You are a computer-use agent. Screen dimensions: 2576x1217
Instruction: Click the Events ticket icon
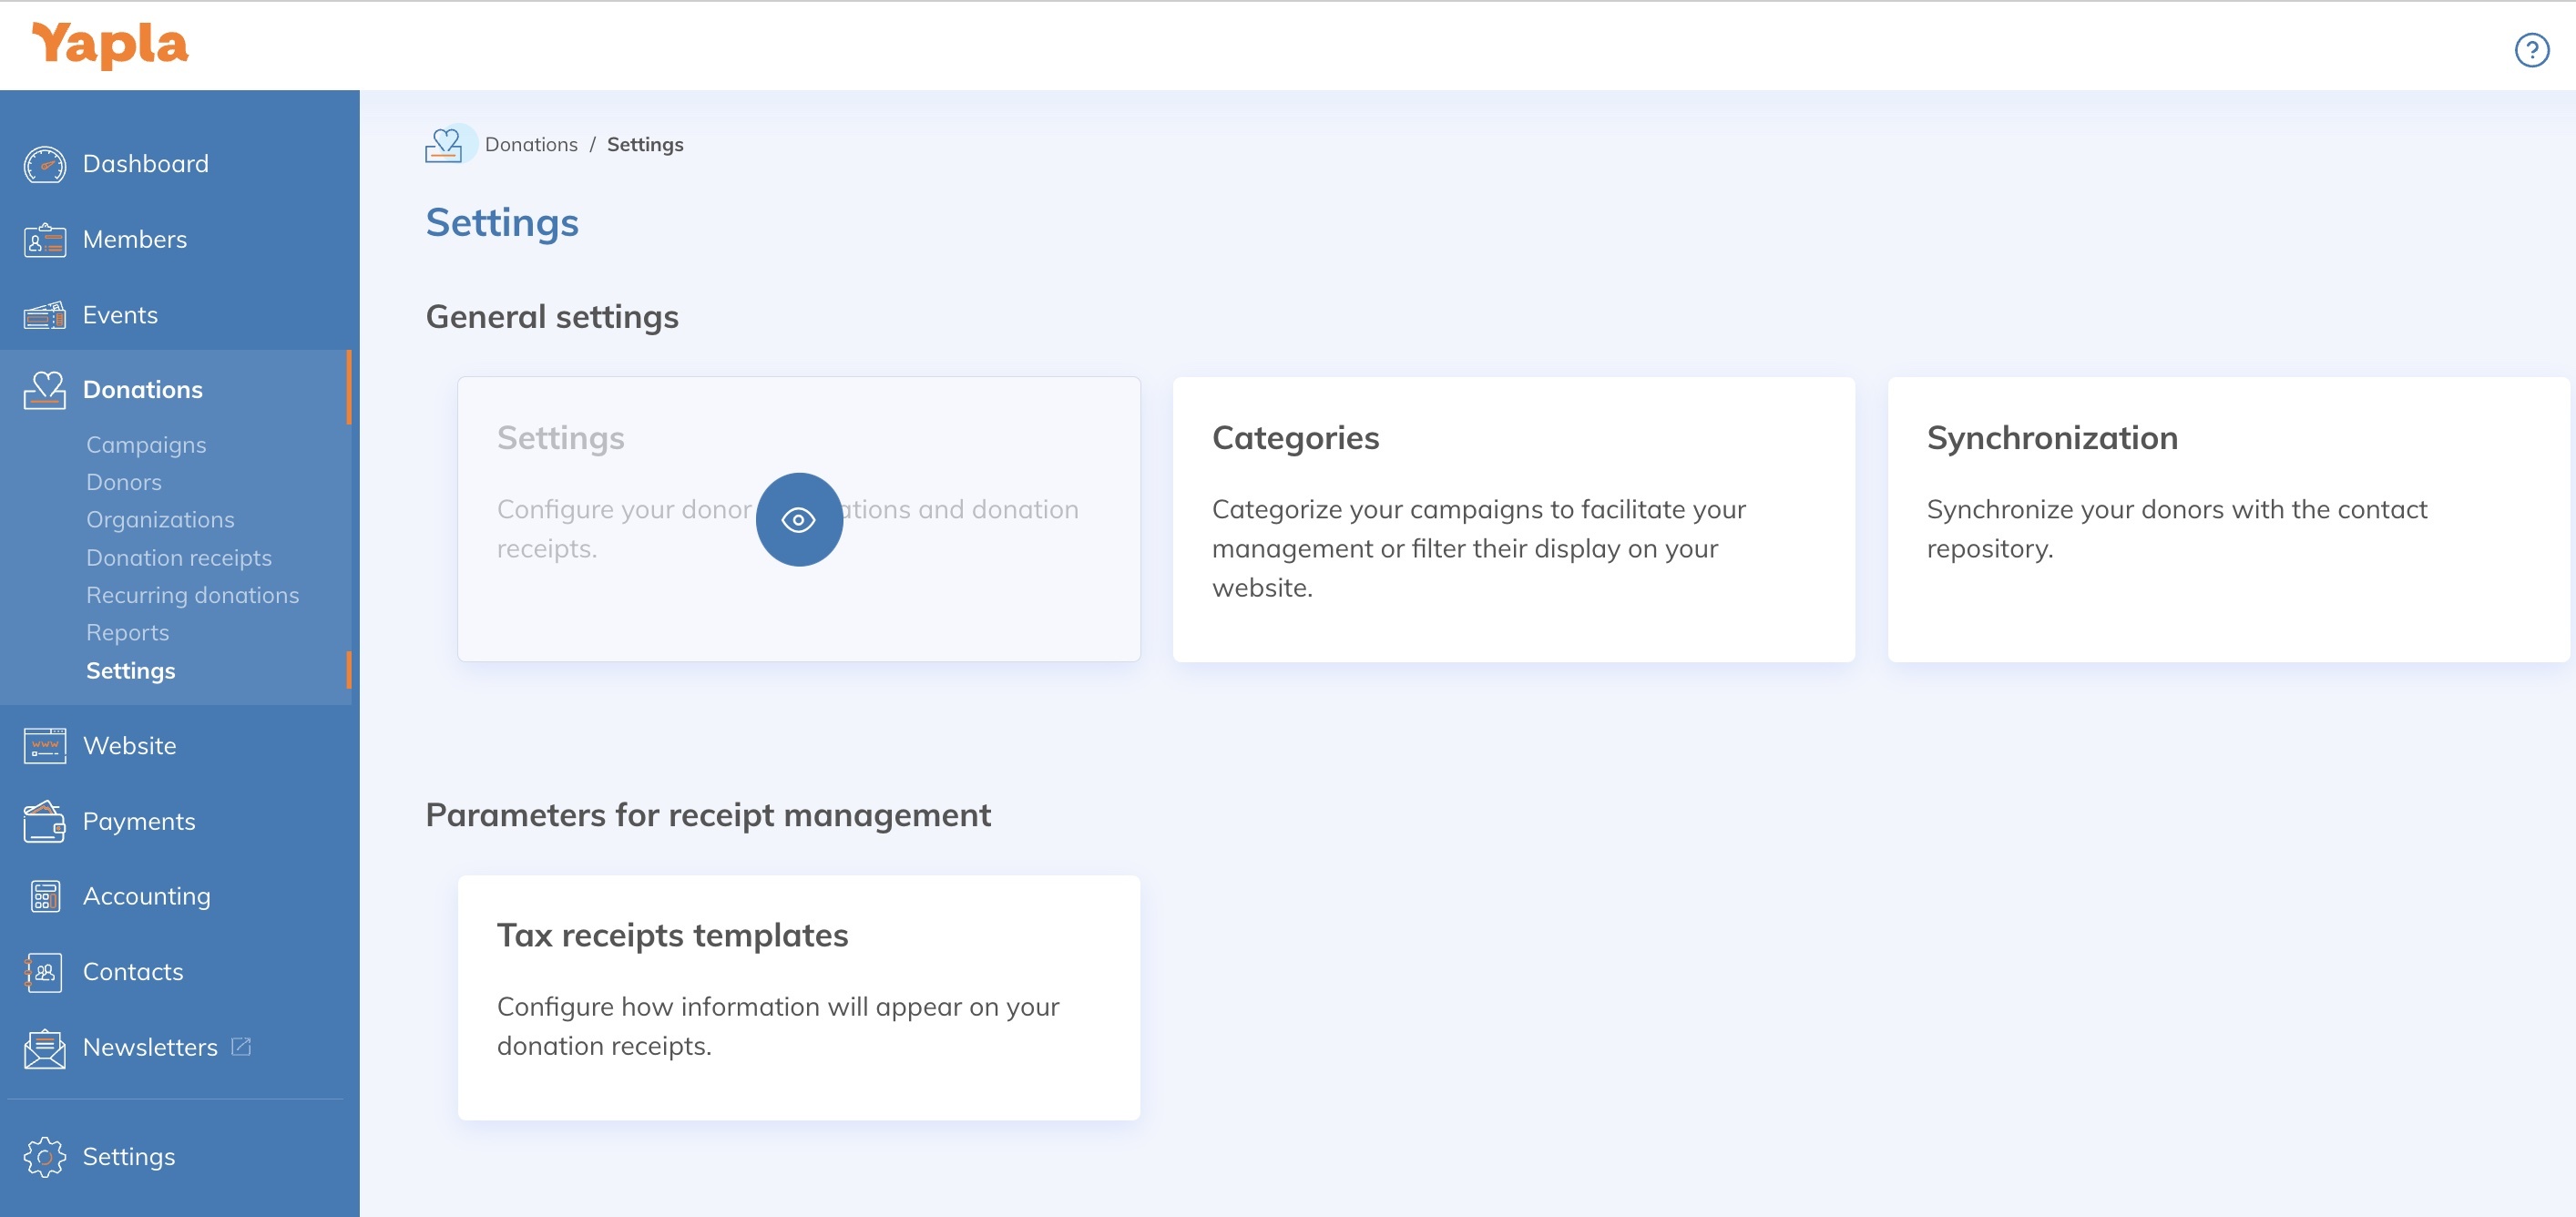click(x=45, y=316)
